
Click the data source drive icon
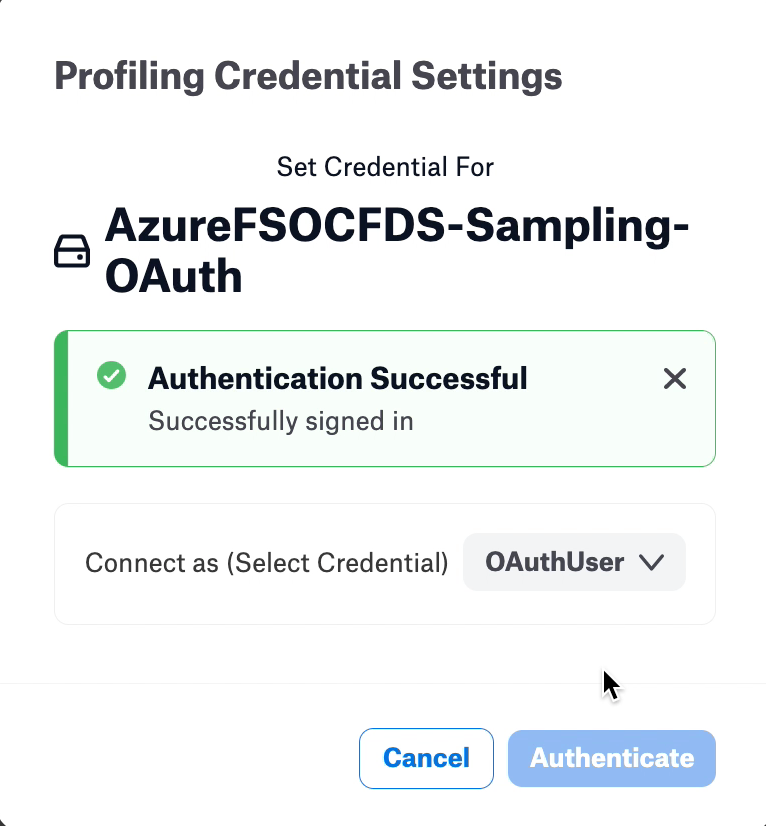(72, 251)
